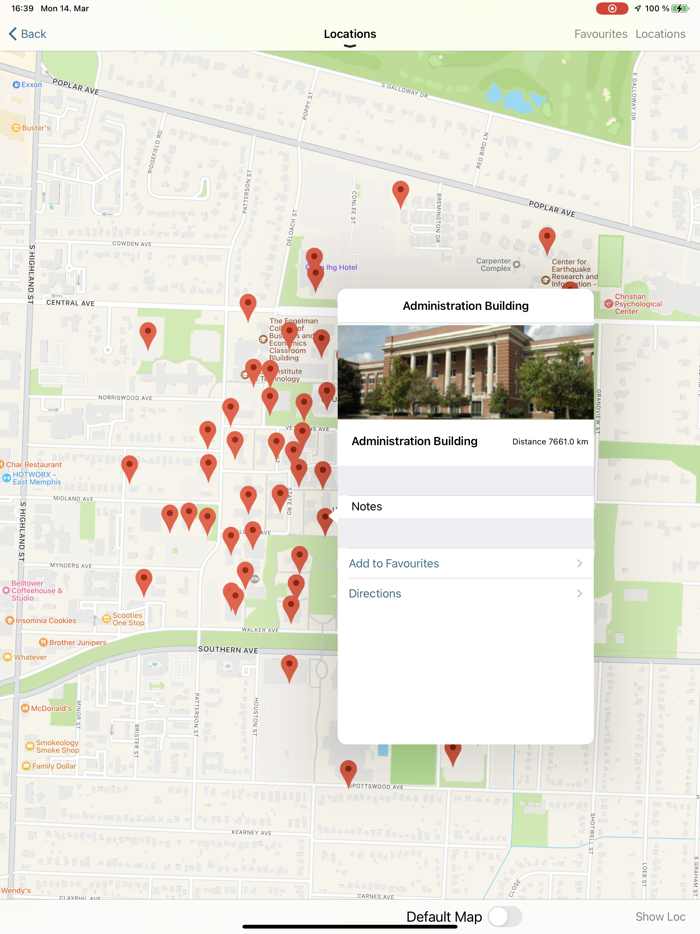Viewport: 700px width, 934px height.
Task: Select the lone pin below Central Ave label
Action: (x=148, y=335)
